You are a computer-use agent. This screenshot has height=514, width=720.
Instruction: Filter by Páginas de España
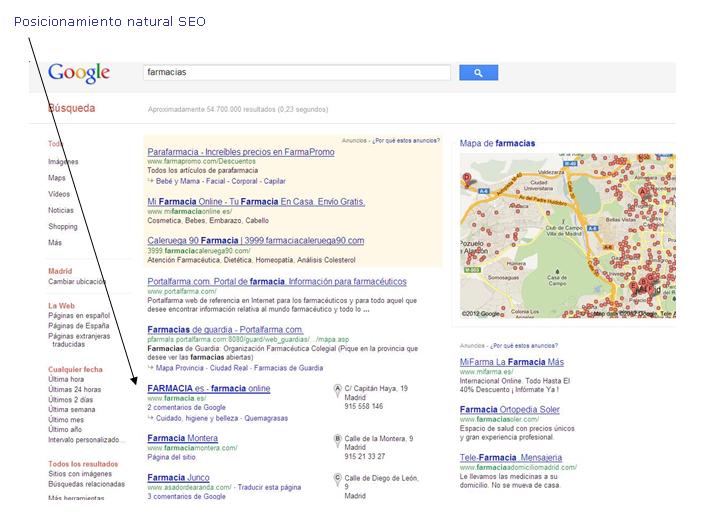79,326
